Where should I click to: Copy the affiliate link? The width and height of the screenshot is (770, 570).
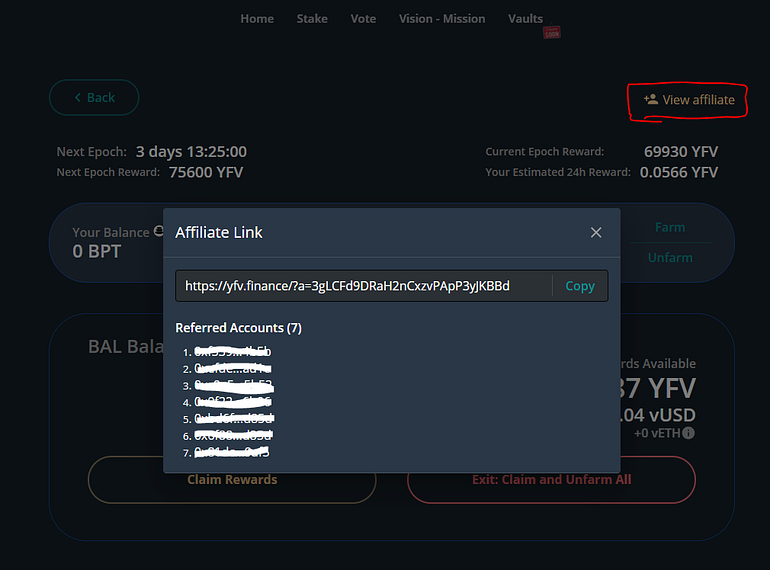pos(580,286)
